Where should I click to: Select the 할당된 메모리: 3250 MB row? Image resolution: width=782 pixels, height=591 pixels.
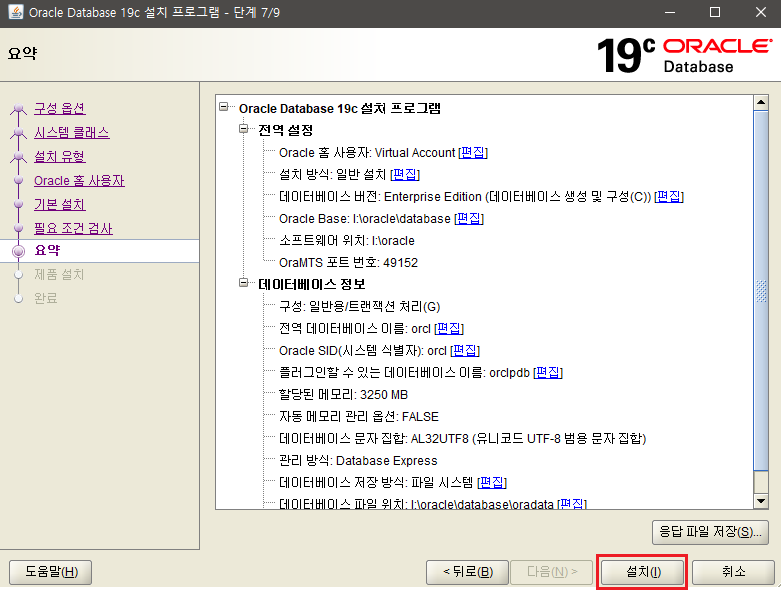(343, 394)
